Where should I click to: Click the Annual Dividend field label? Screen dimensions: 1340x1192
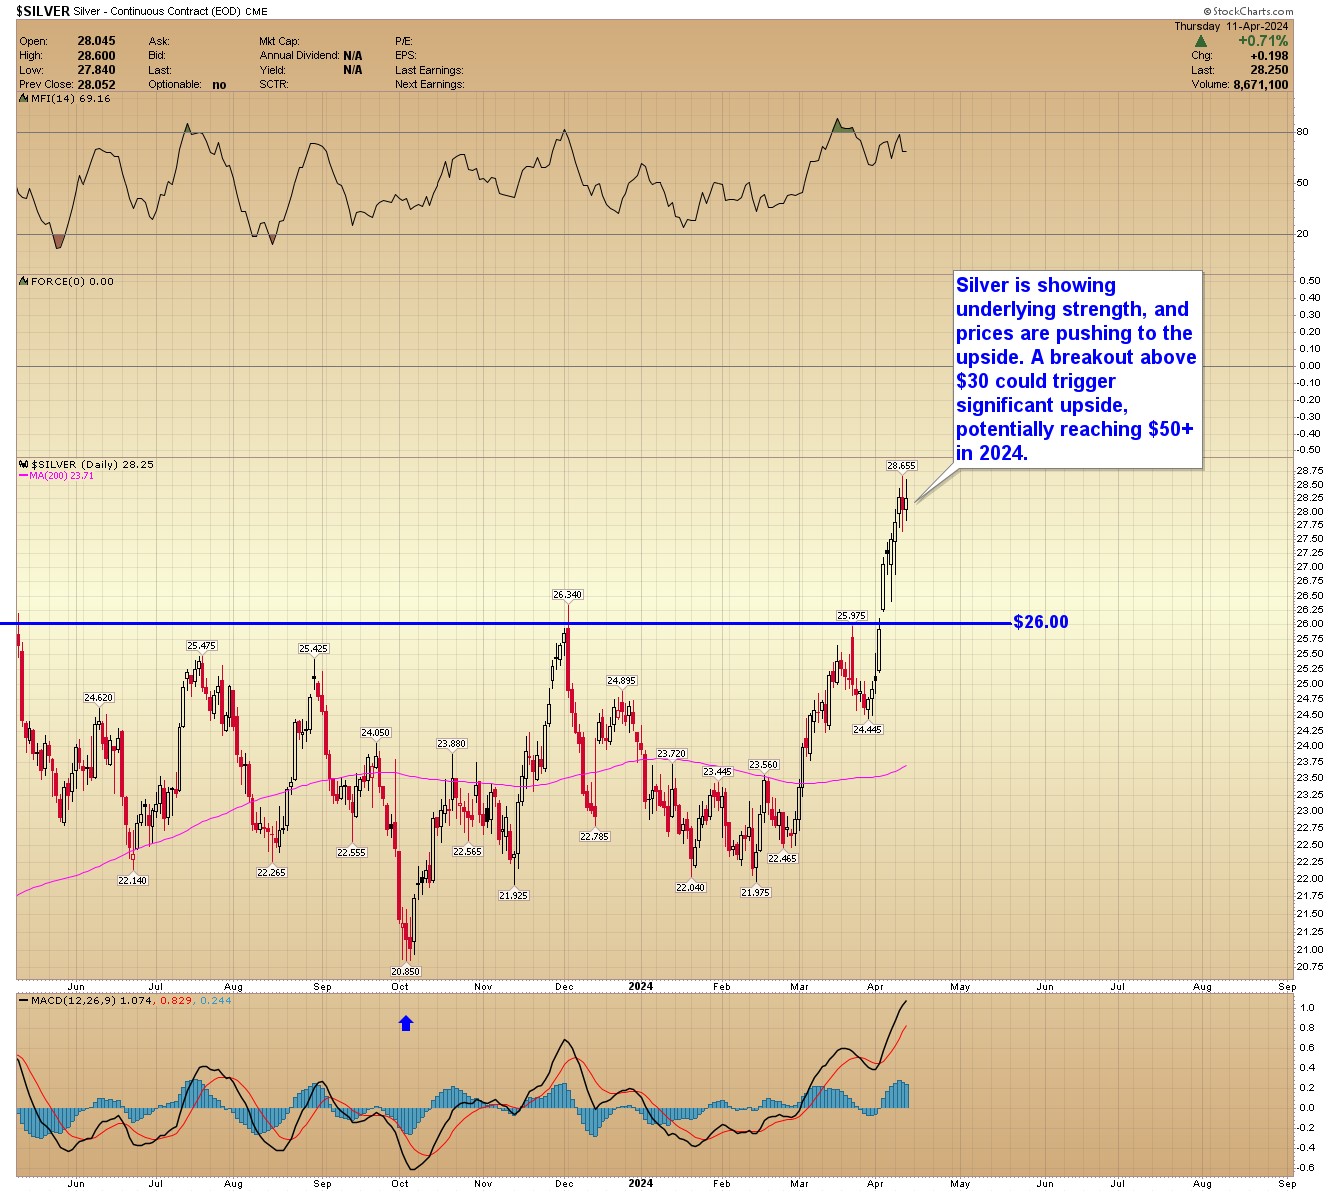[299, 56]
